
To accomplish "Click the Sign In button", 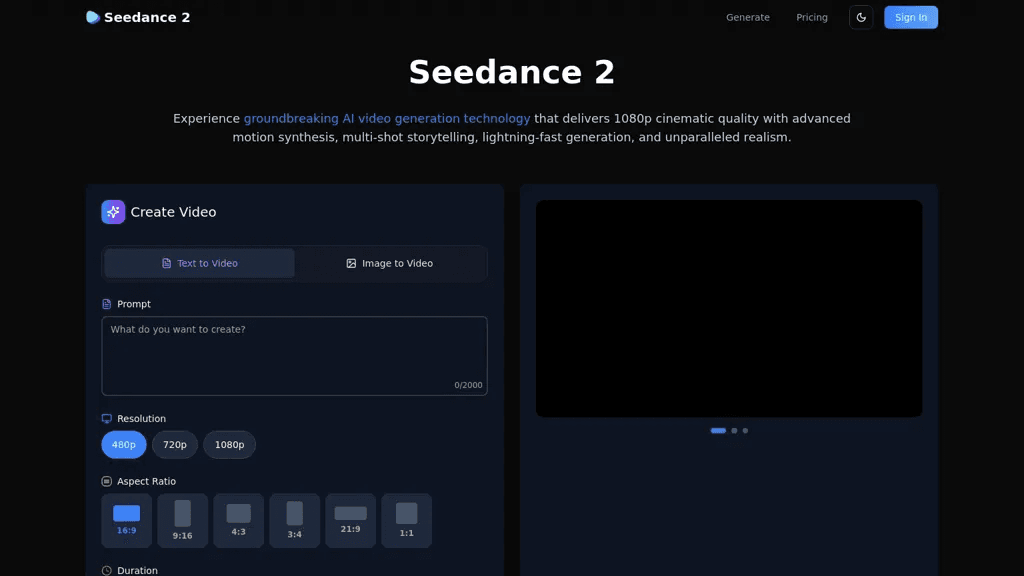I will pos(910,18).
